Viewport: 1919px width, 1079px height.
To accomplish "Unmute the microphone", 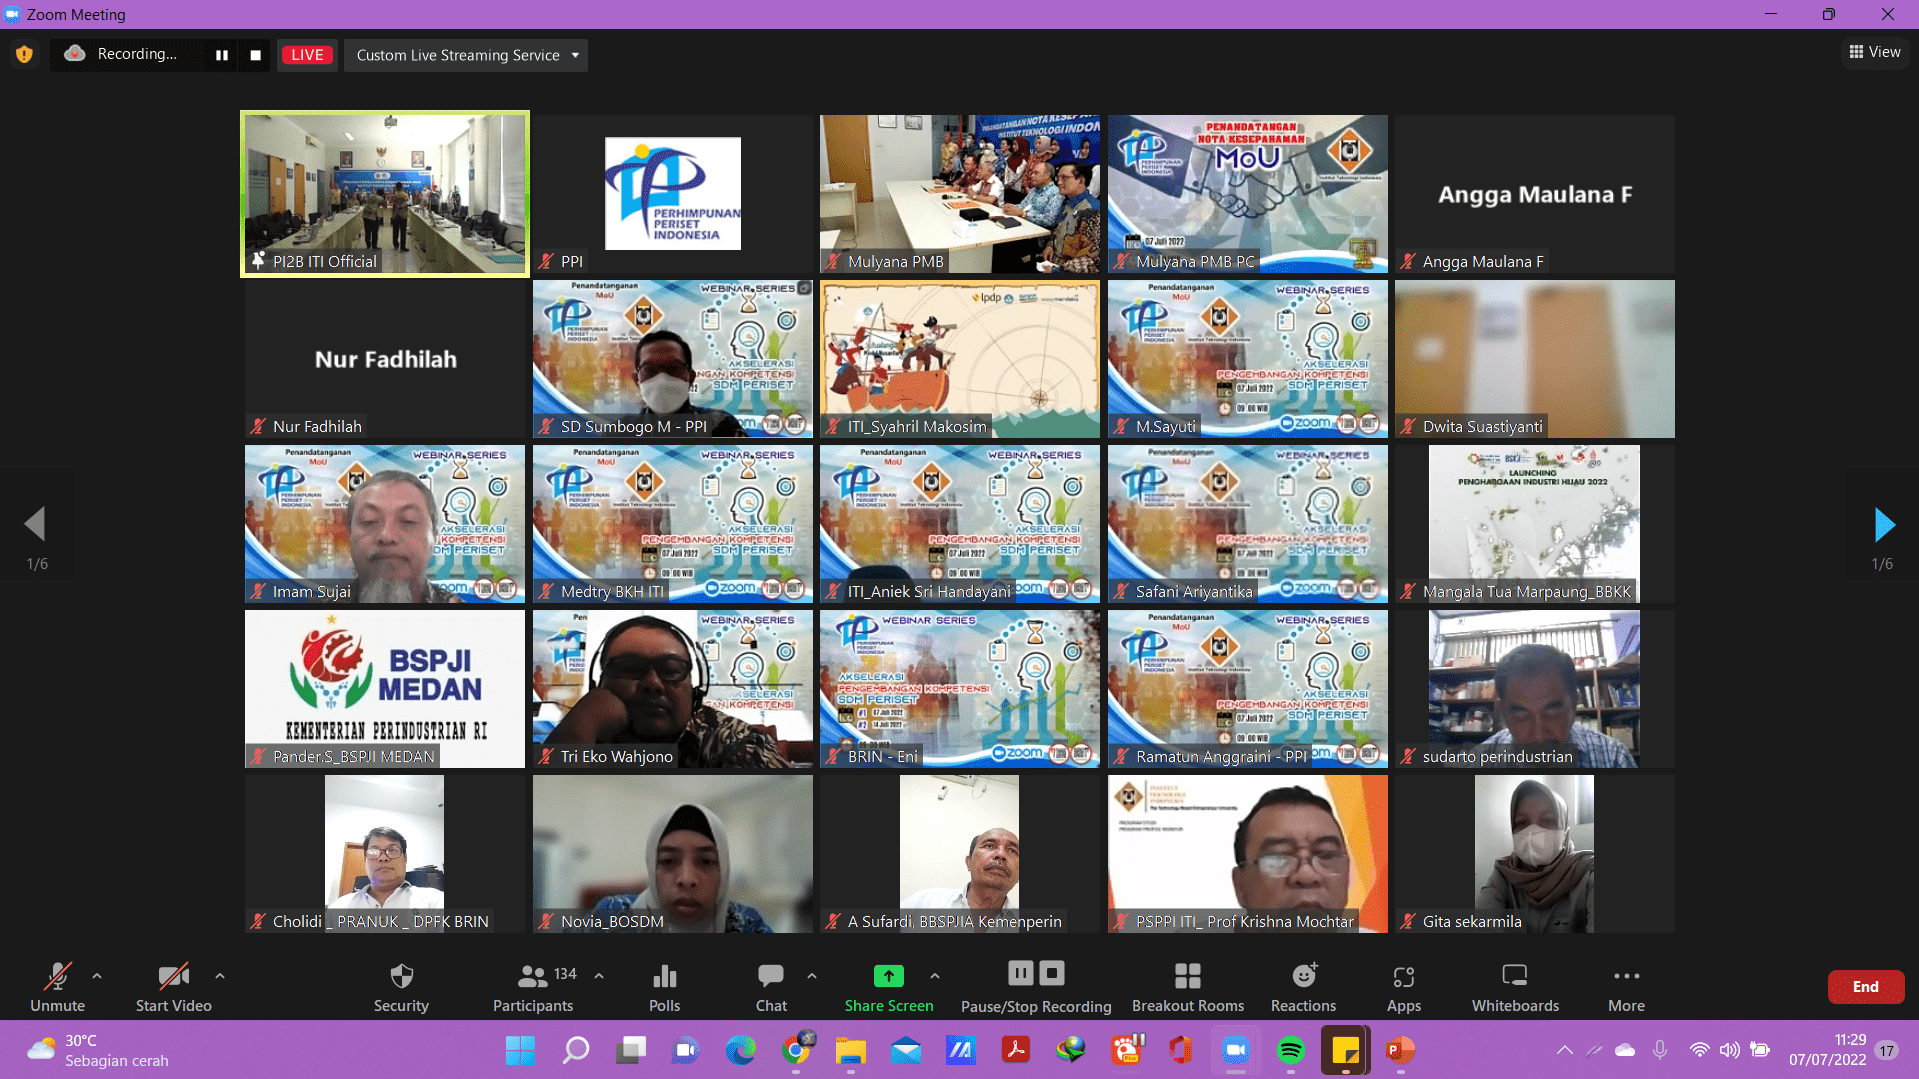I will tap(57, 986).
